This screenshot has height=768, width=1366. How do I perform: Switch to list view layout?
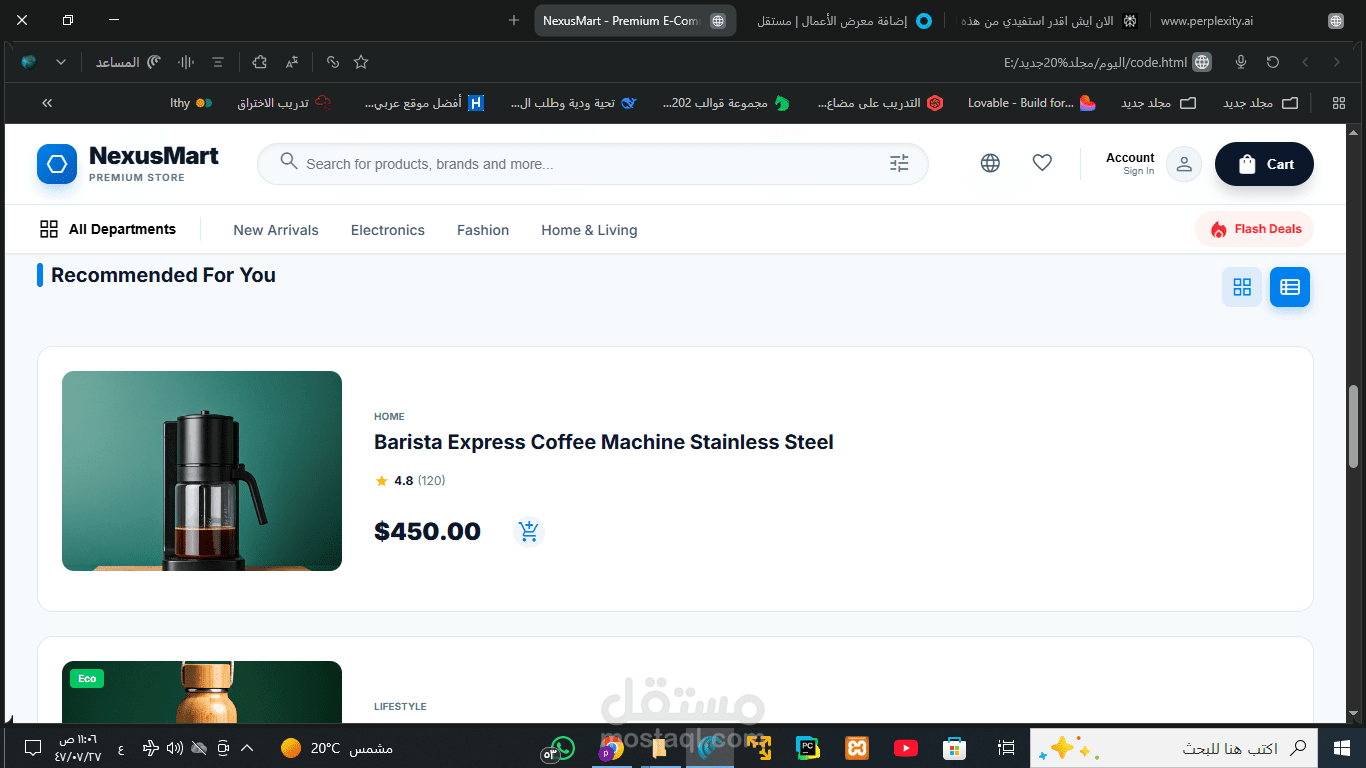click(x=1290, y=287)
